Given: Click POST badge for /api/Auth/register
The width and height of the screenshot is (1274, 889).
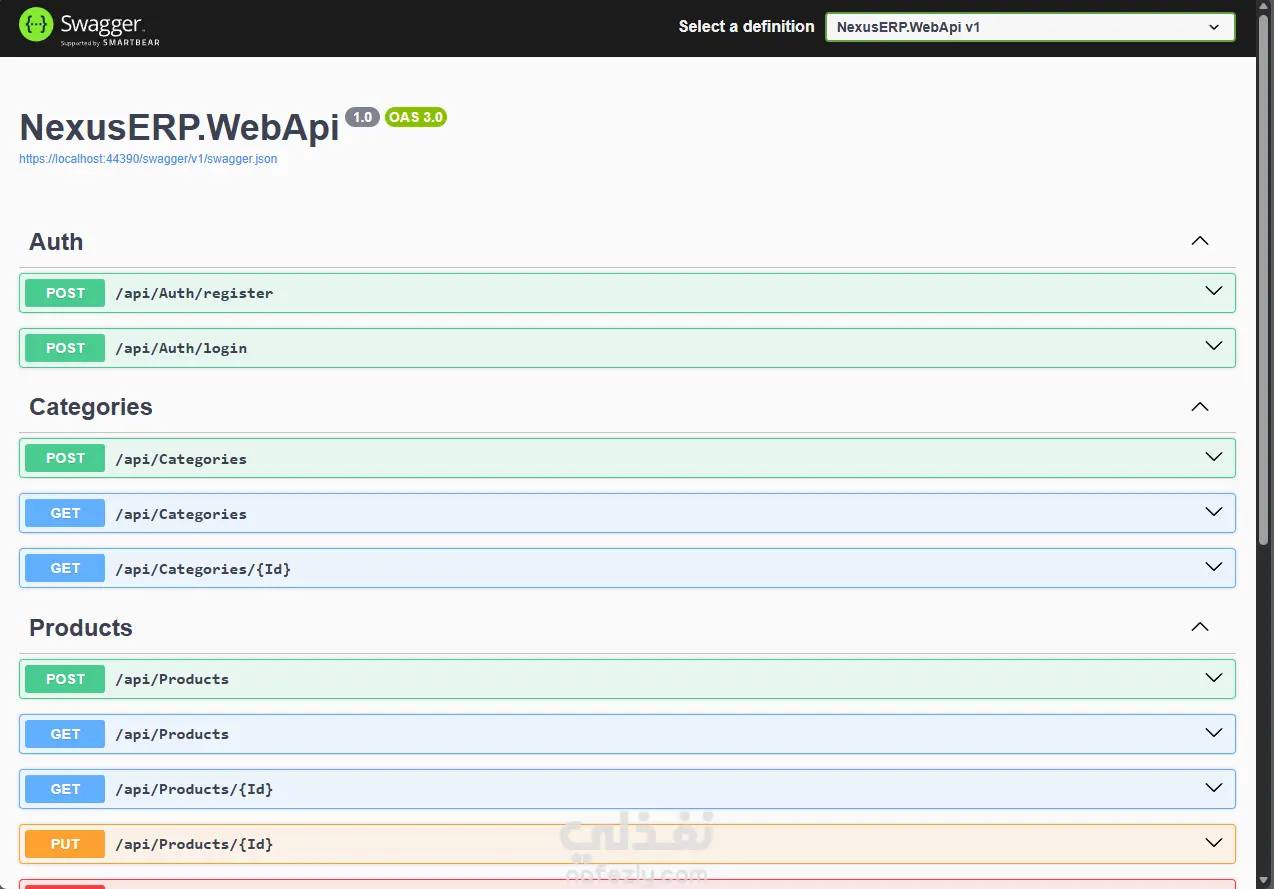Looking at the screenshot, I should [x=65, y=293].
